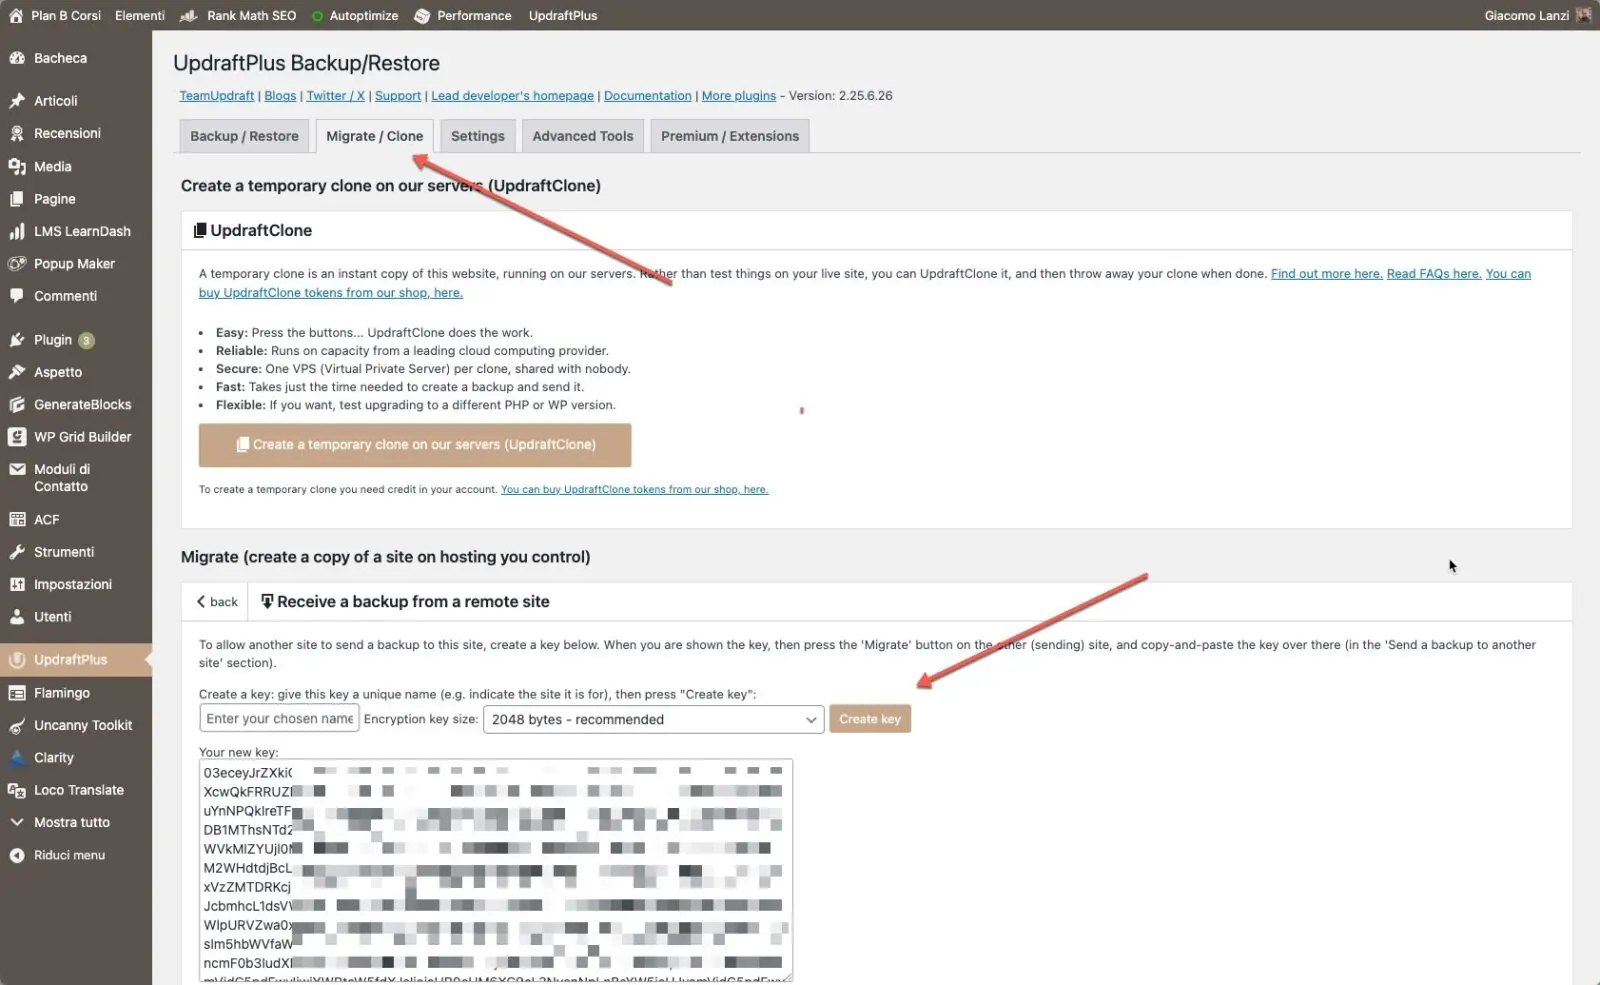
Task: Click the Utenti user icon
Action: click(x=17, y=617)
